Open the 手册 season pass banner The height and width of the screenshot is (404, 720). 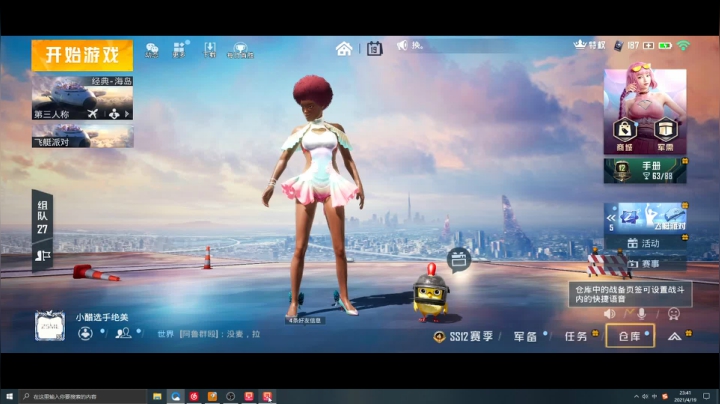click(645, 171)
